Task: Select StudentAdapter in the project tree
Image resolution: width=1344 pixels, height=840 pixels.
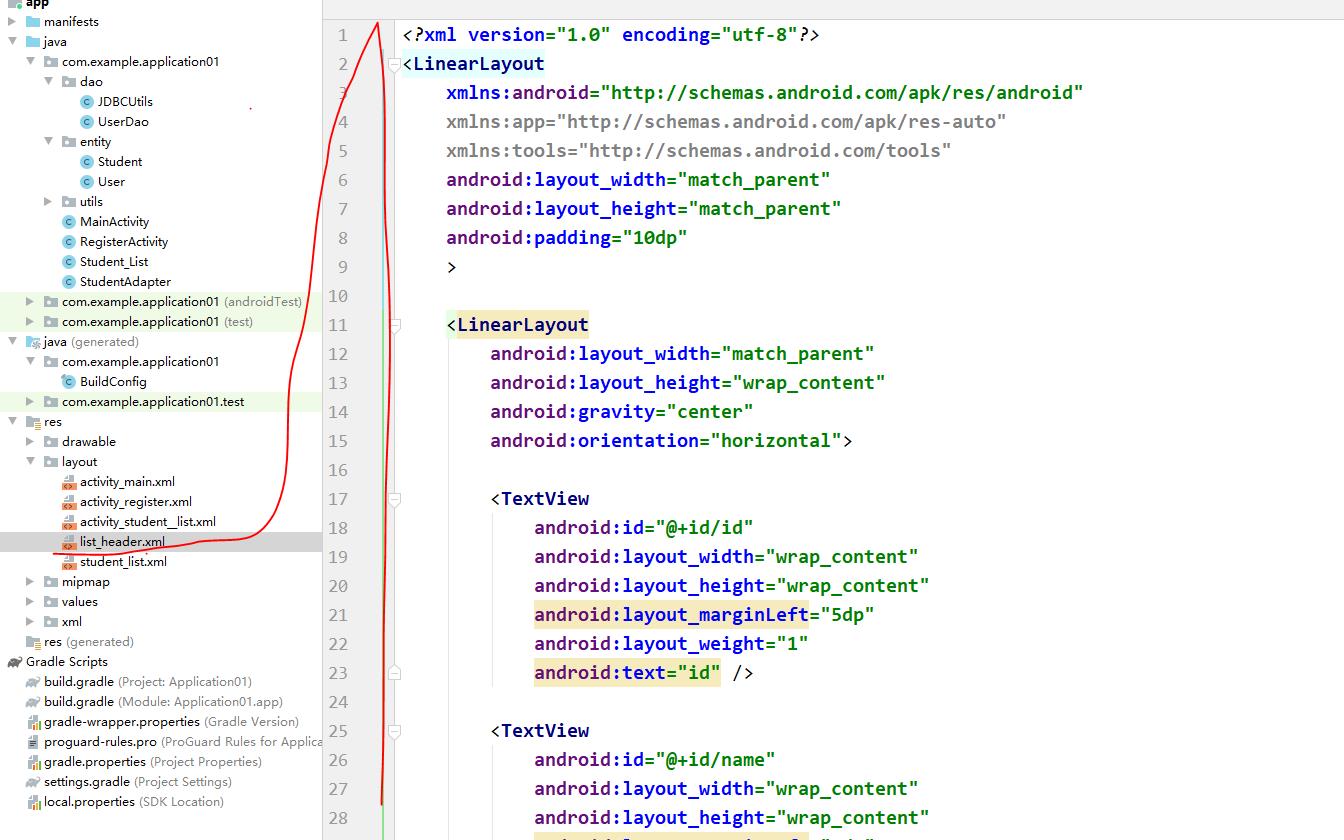Action: point(125,281)
